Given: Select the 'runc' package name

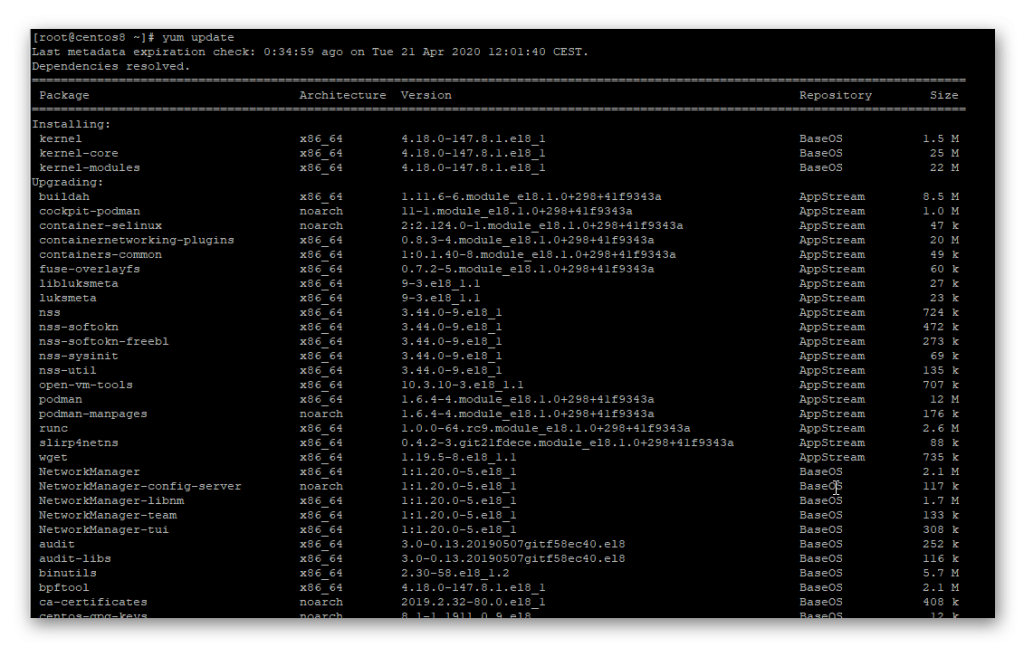Looking at the screenshot, I should pos(54,428).
